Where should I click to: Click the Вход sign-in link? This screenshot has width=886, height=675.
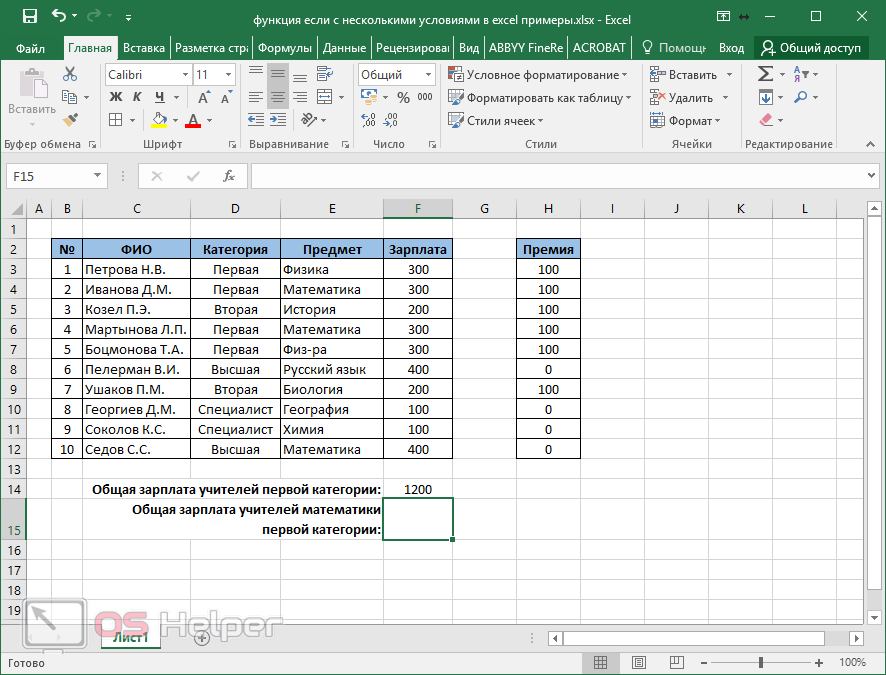(731, 47)
